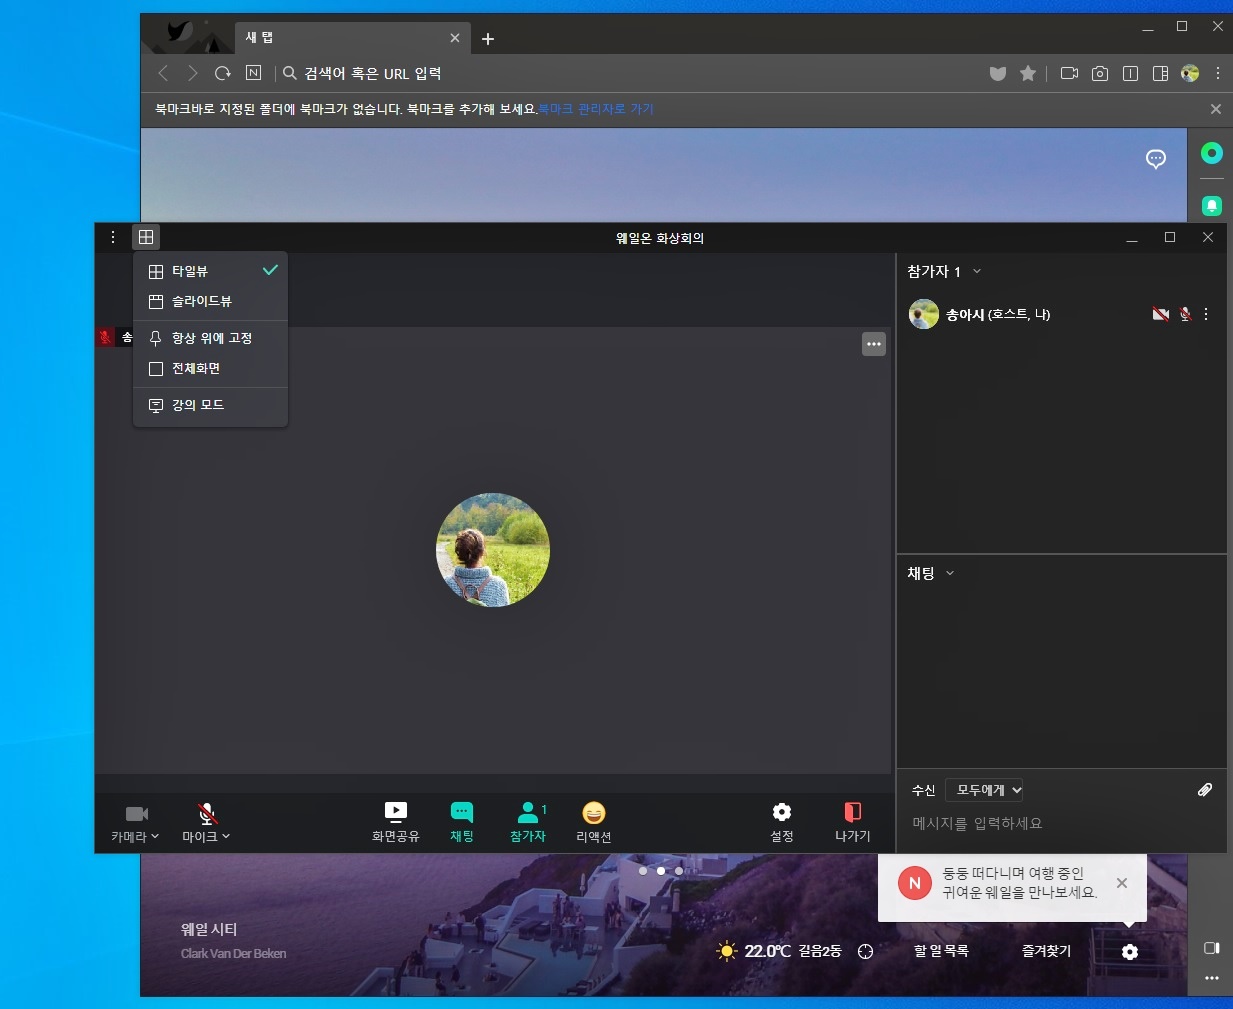This screenshot has height=1009, width=1233.
Task: Select 타일뷰 tile view option
Action: (210, 271)
